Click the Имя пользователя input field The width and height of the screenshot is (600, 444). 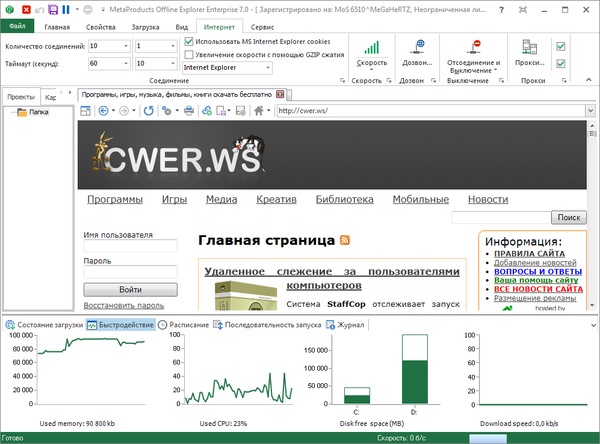click(x=130, y=247)
